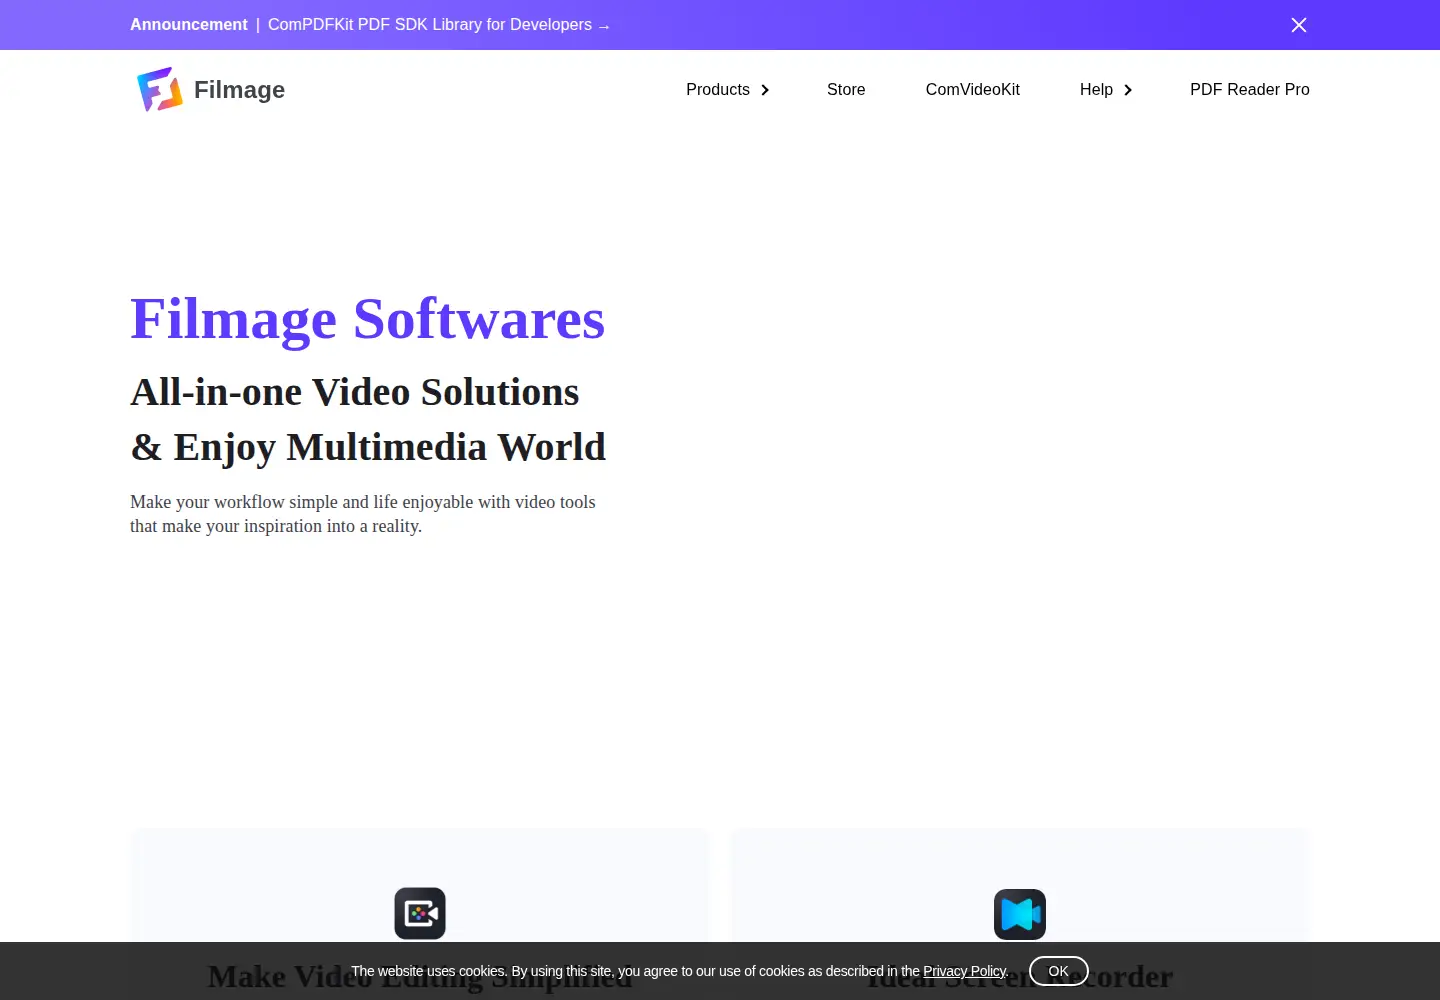The image size is (1440, 1000).
Task: Click the Filmage Softwares heading
Action: coord(367,319)
